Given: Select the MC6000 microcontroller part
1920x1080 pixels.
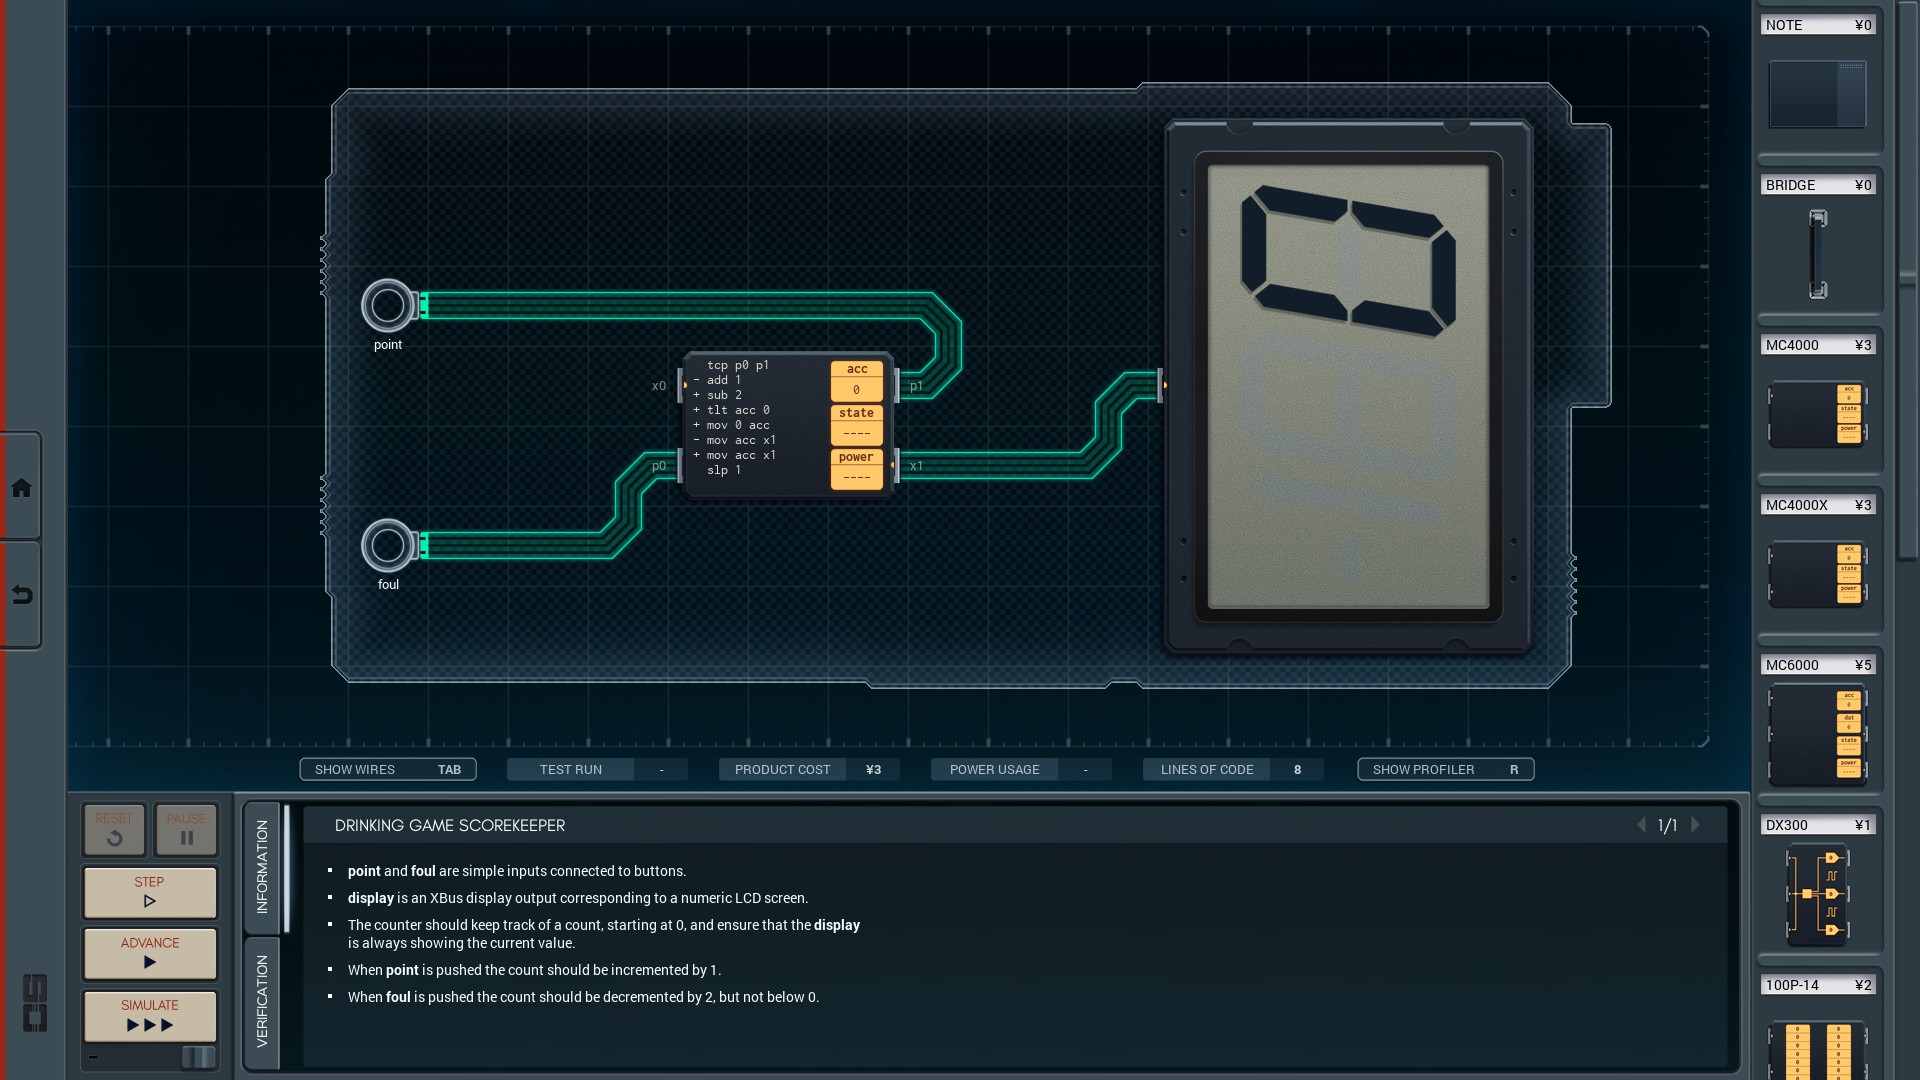Looking at the screenshot, I should (x=1816, y=735).
